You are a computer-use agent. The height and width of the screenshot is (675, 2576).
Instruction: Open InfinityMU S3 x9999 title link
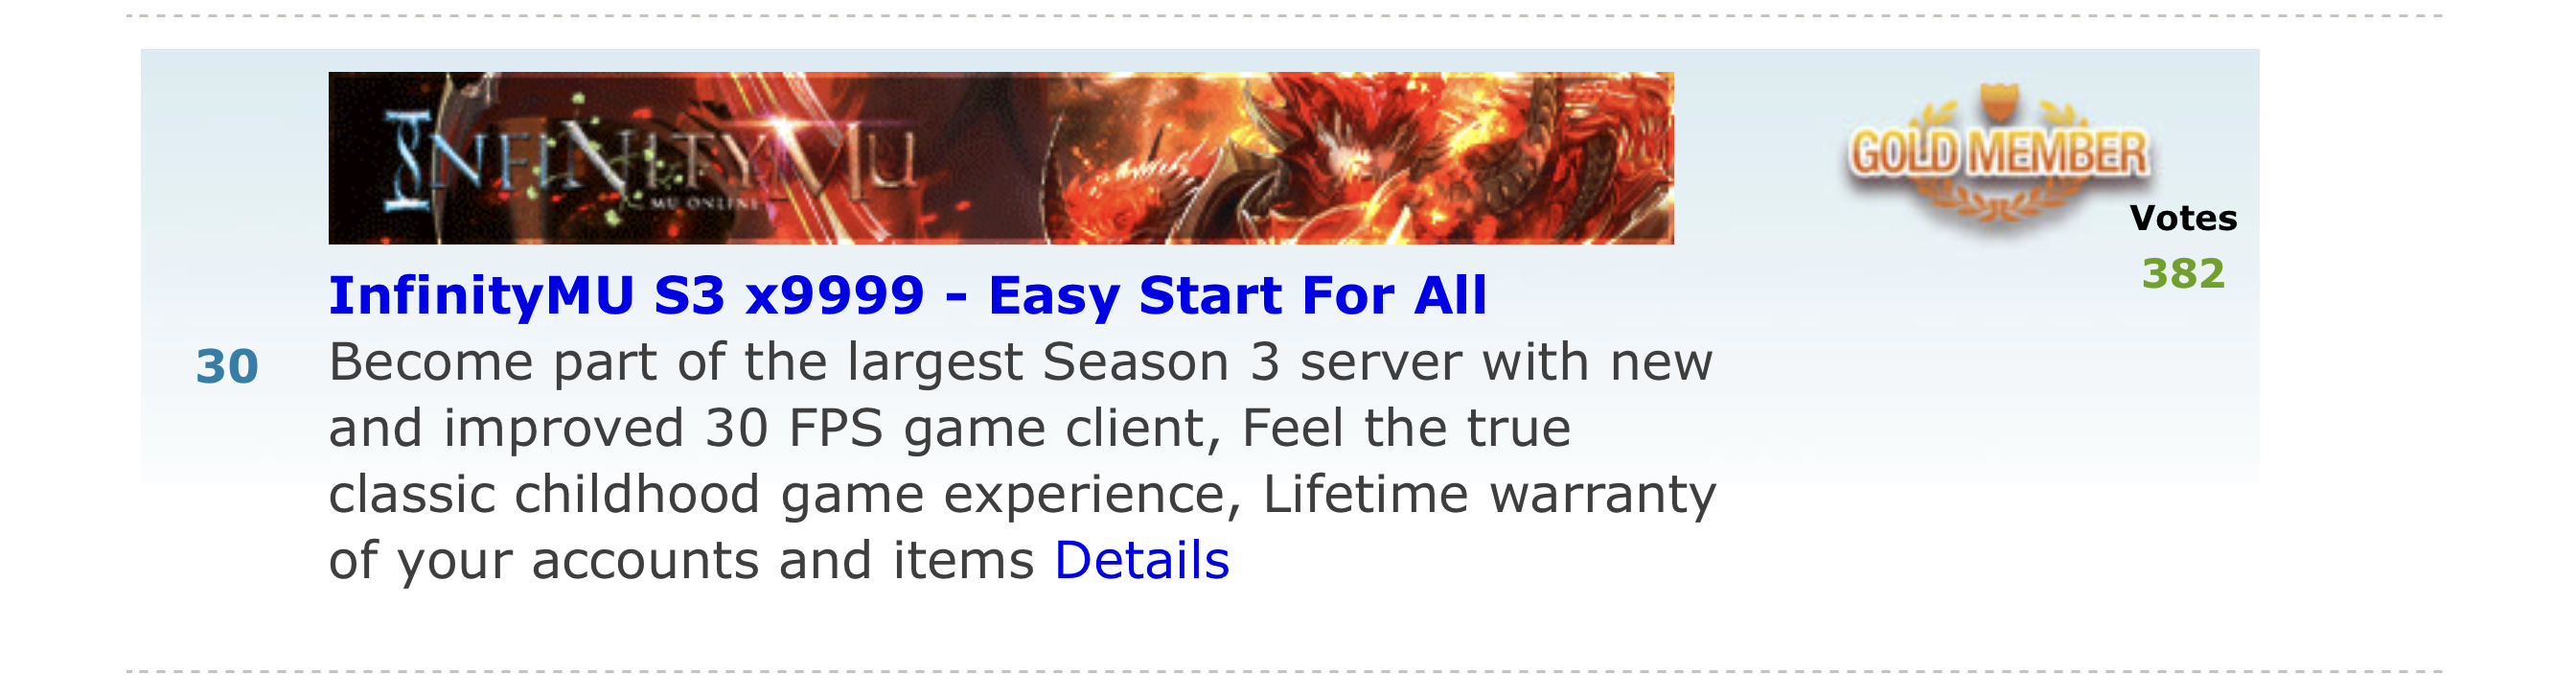coord(908,295)
